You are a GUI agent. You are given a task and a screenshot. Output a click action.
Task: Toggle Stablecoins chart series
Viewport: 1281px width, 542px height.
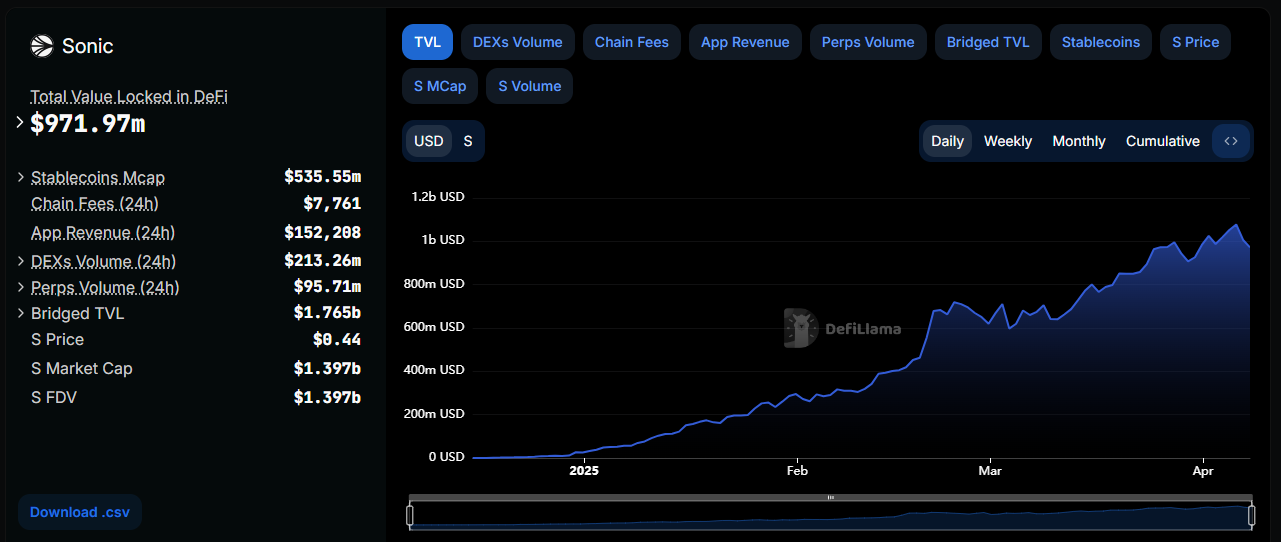click(x=1101, y=42)
